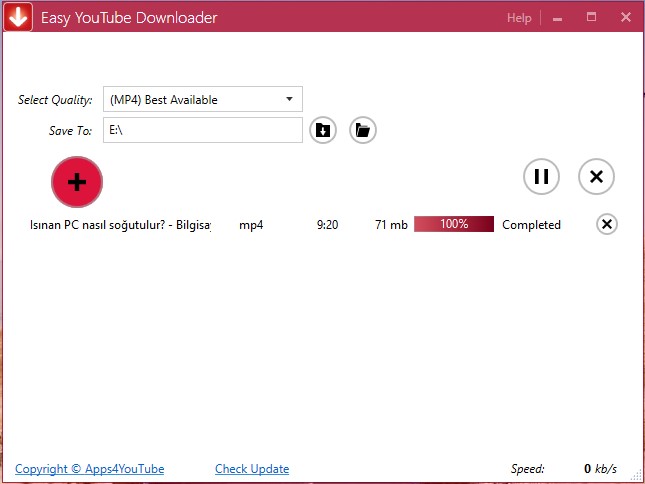The image size is (645, 484).
Task: Close the Easy YouTube Downloader window
Action: [x=625, y=18]
